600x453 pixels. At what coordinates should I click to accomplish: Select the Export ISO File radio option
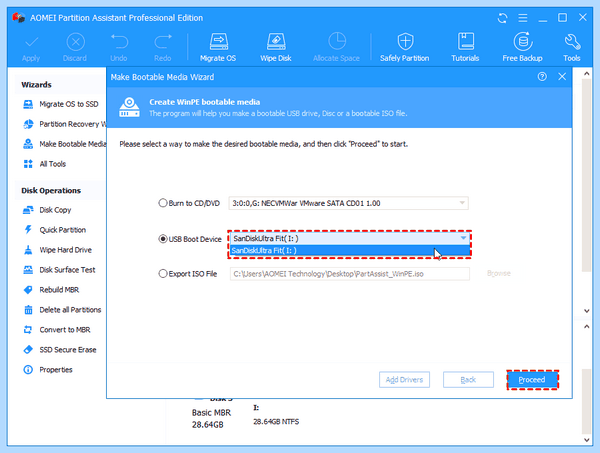tap(163, 274)
